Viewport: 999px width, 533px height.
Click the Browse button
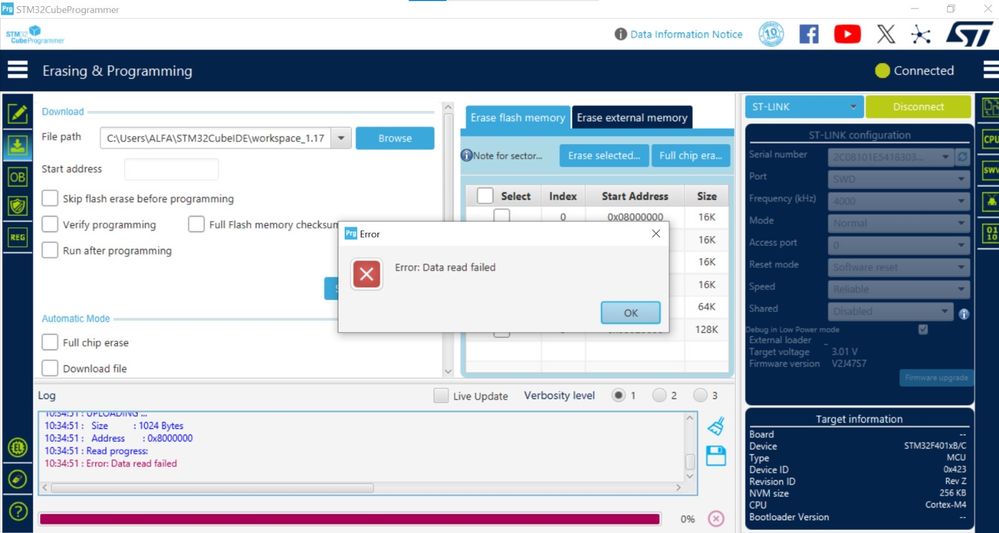[x=395, y=138]
